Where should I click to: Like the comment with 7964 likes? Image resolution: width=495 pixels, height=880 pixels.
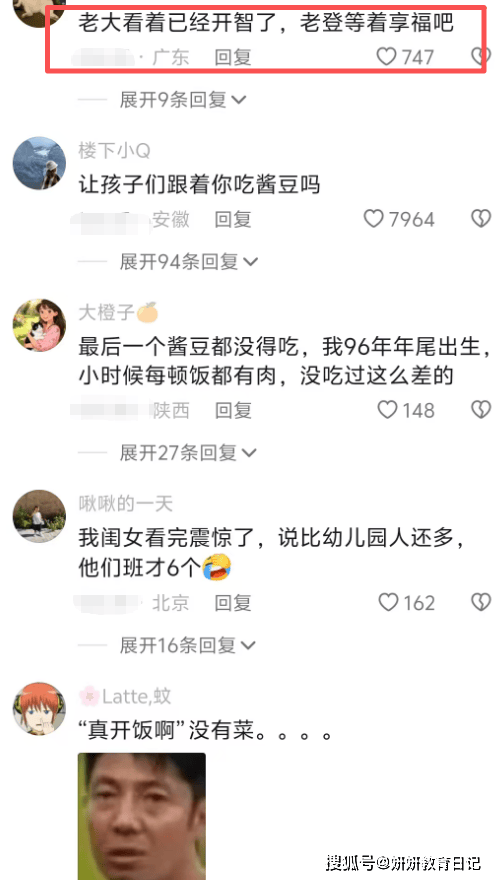373,219
